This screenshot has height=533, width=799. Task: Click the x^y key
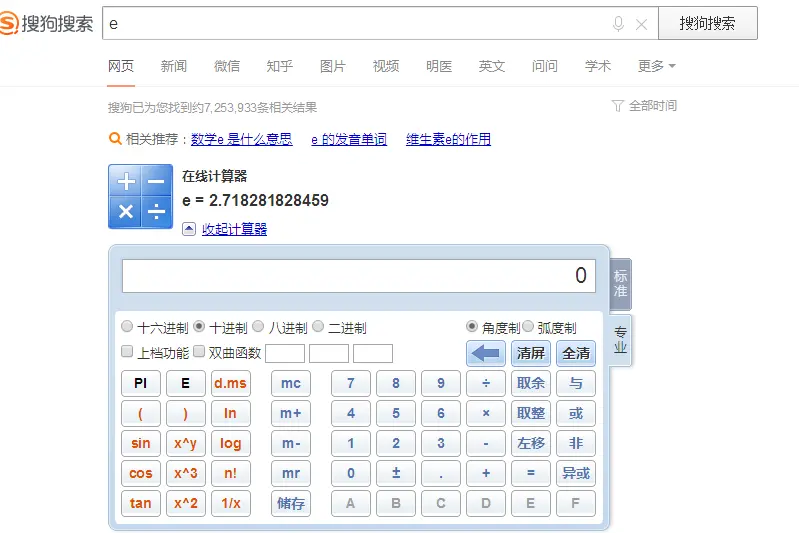pyautogui.click(x=185, y=443)
